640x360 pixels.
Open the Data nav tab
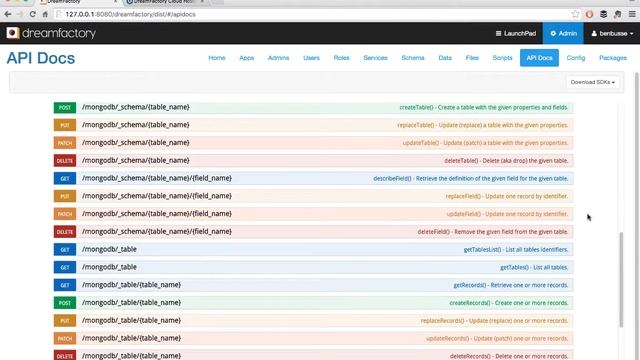(x=445, y=58)
